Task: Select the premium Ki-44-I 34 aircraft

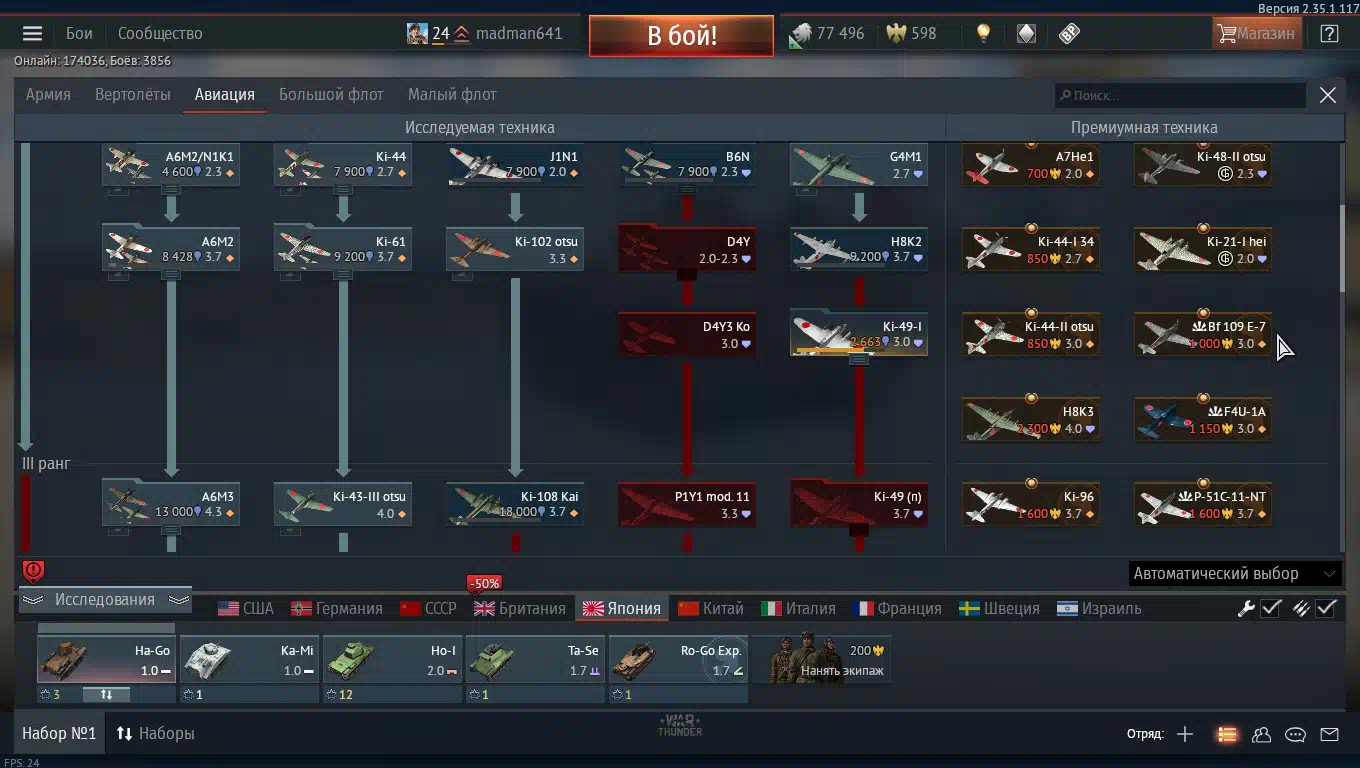Action: coord(1031,249)
